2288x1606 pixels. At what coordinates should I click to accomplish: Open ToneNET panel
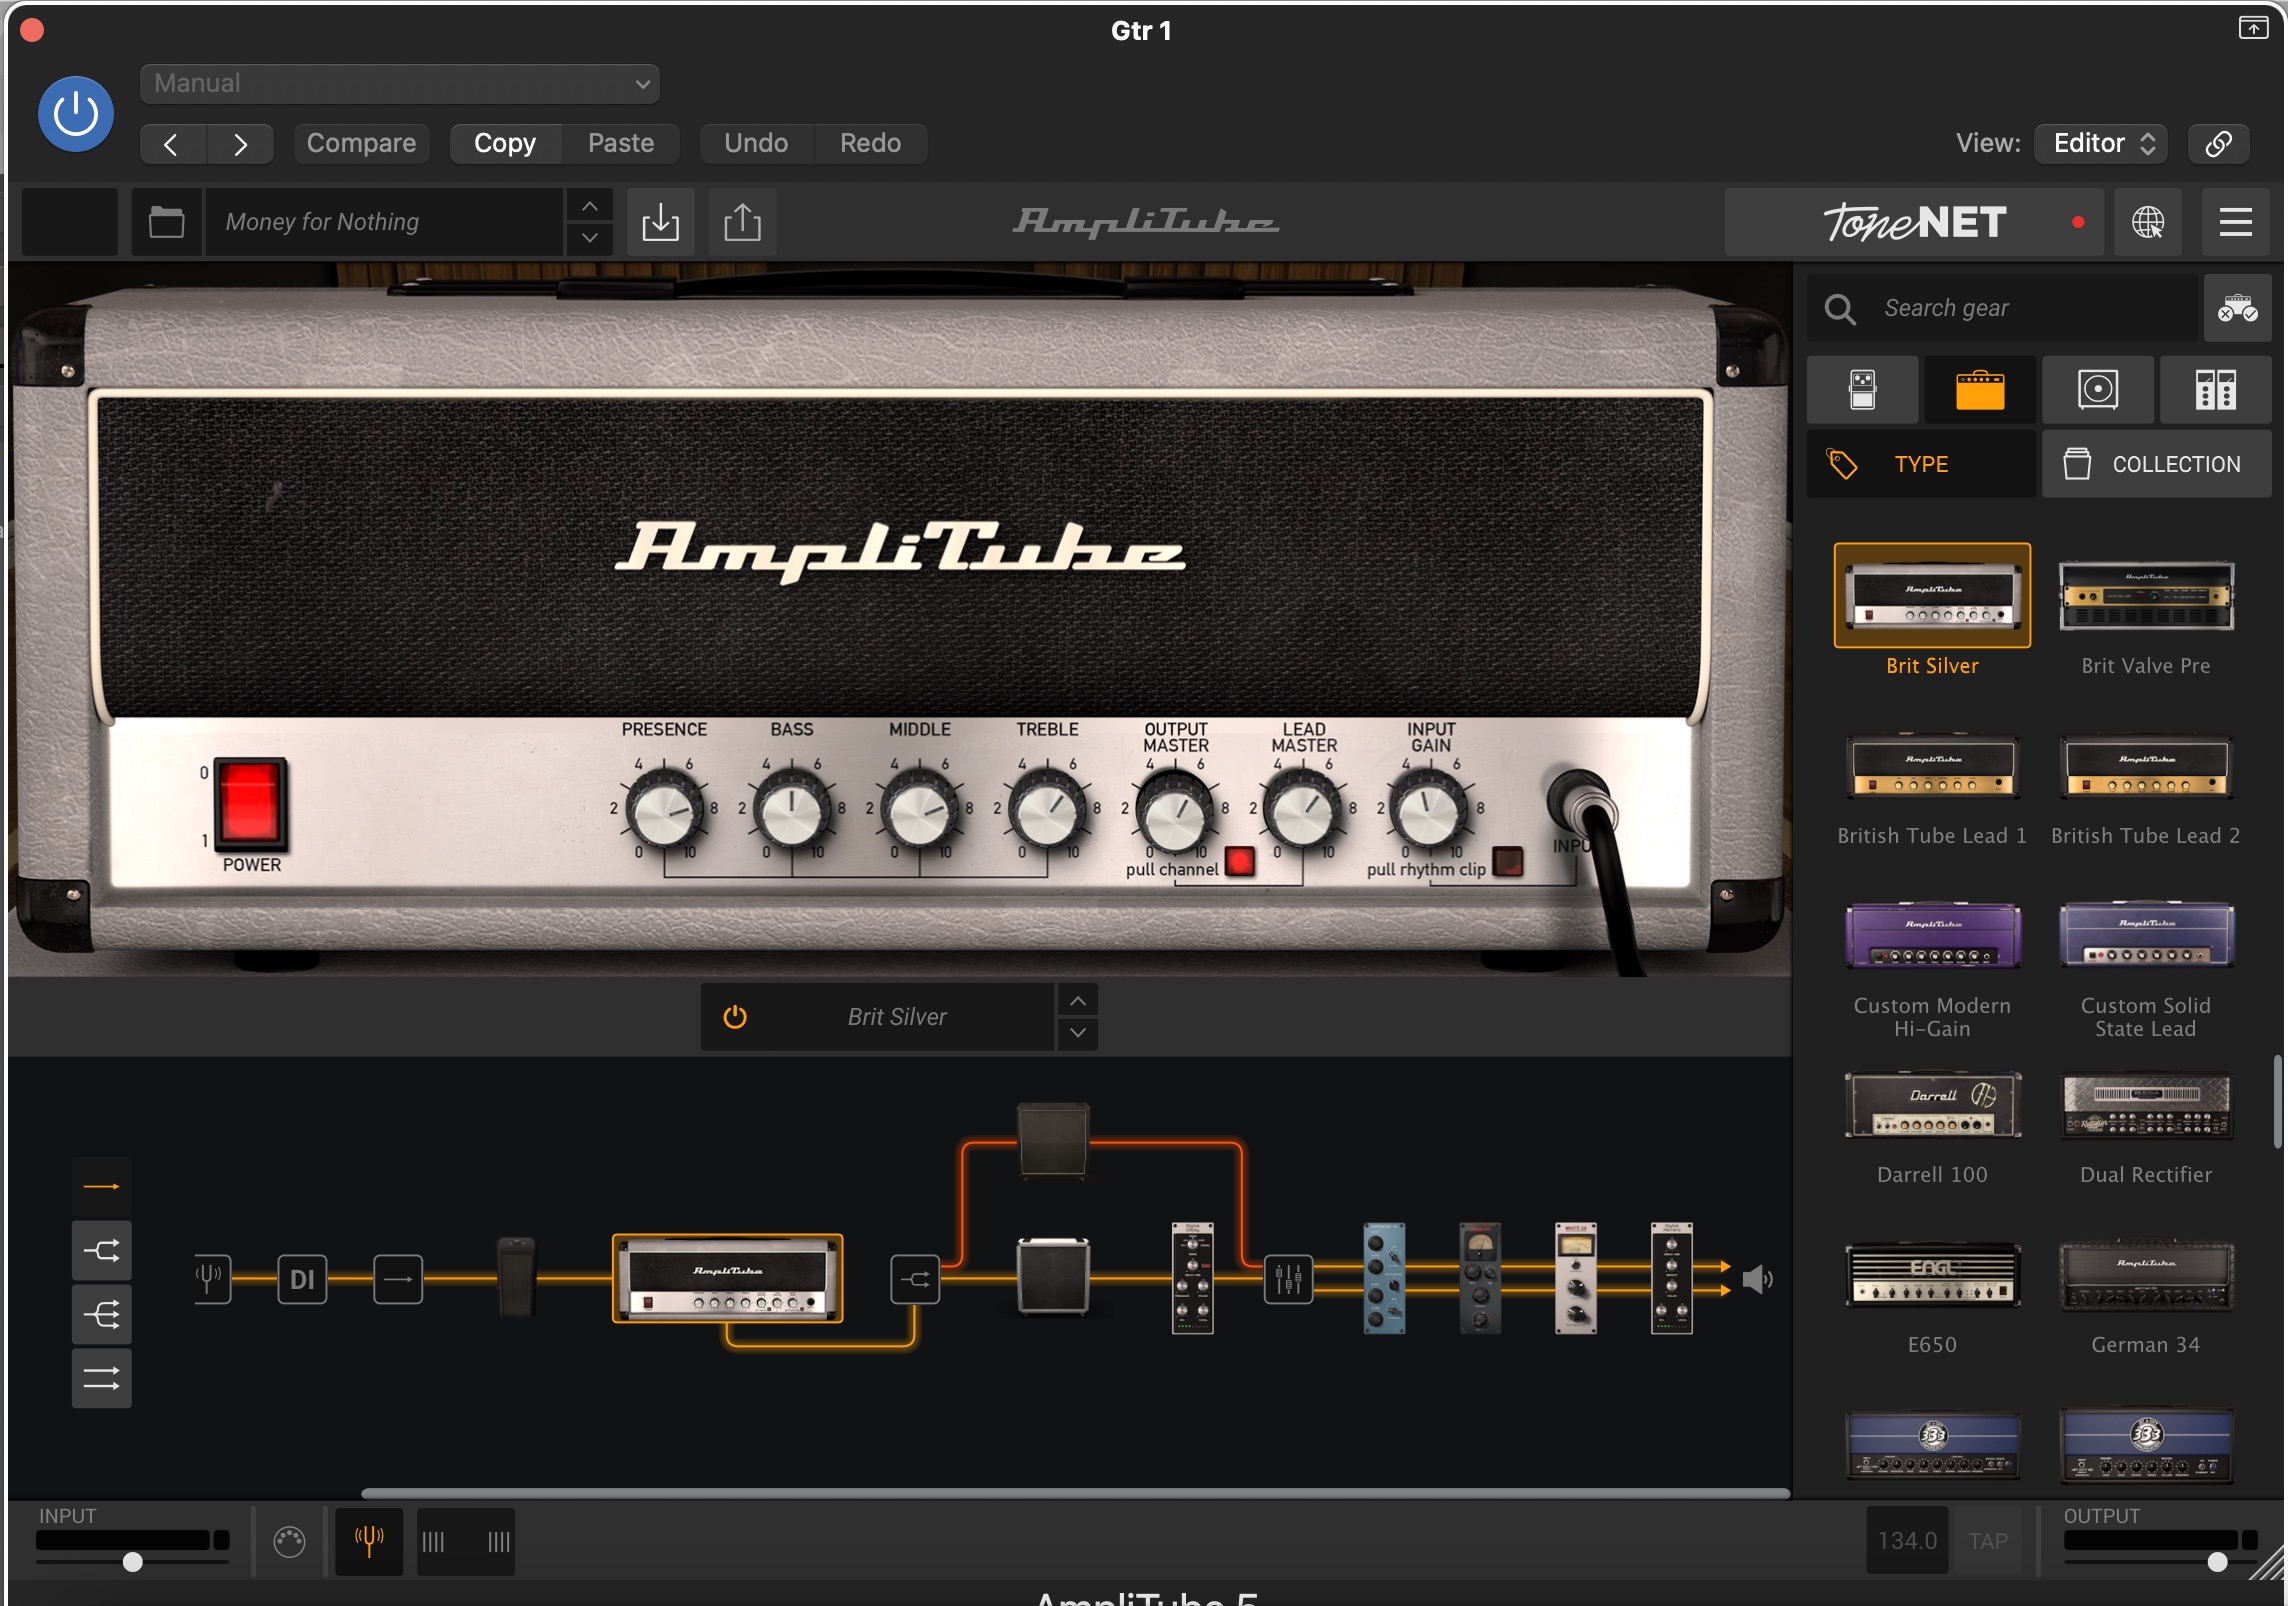click(1915, 222)
